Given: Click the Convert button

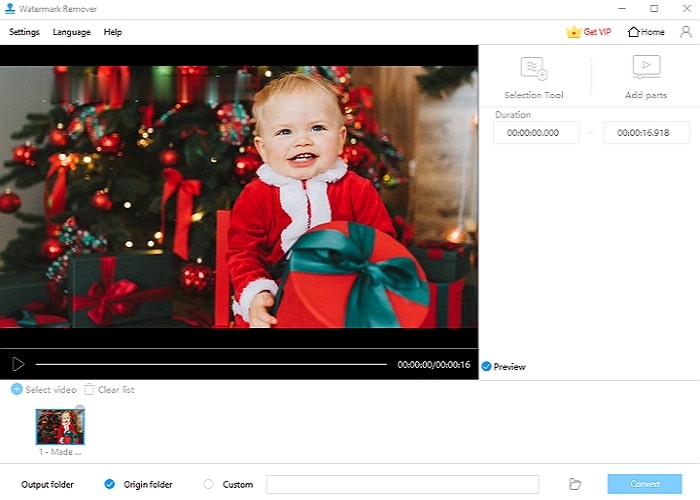Looking at the screenshot, I should [x=645, y=484].
